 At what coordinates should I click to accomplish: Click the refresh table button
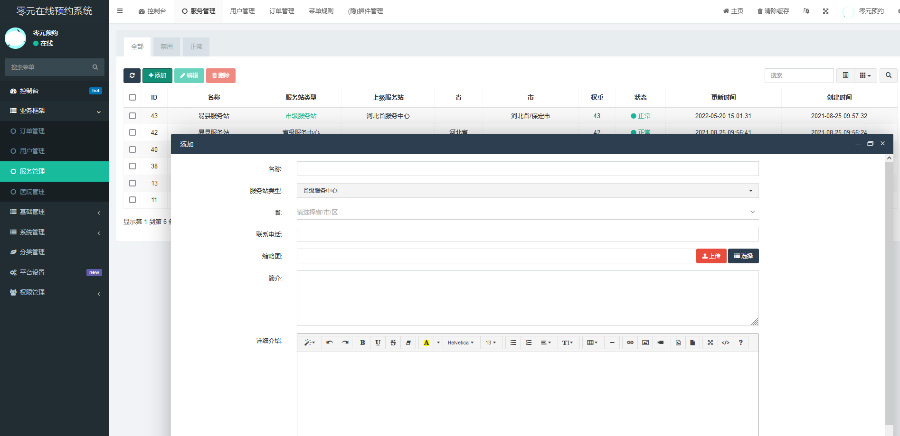[x=132, y=75]
